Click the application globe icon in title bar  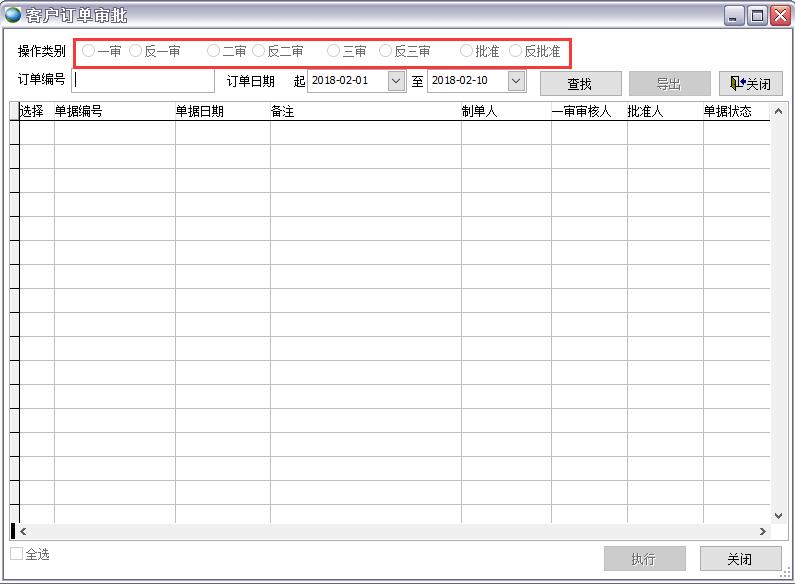click(13, 15)
